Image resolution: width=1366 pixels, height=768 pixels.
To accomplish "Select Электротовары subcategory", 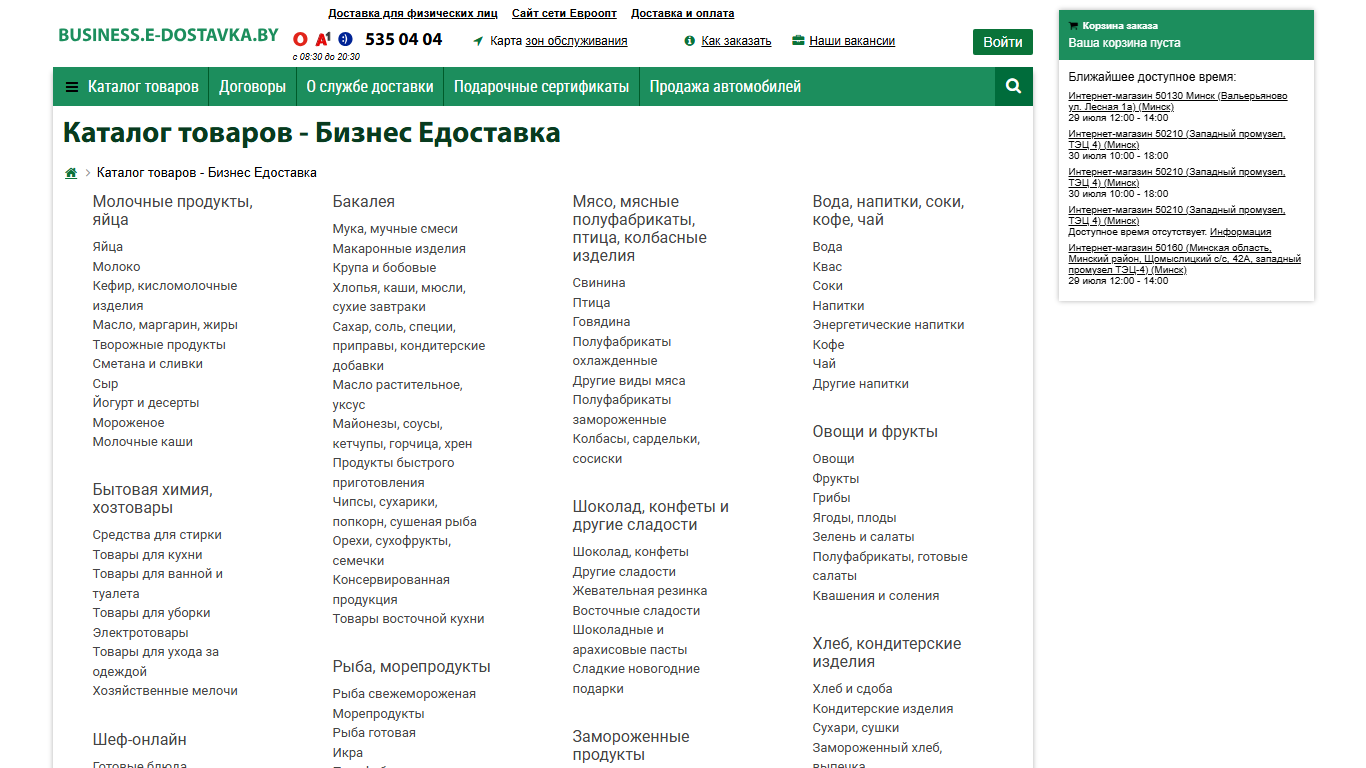I will [x=140, y=633].
